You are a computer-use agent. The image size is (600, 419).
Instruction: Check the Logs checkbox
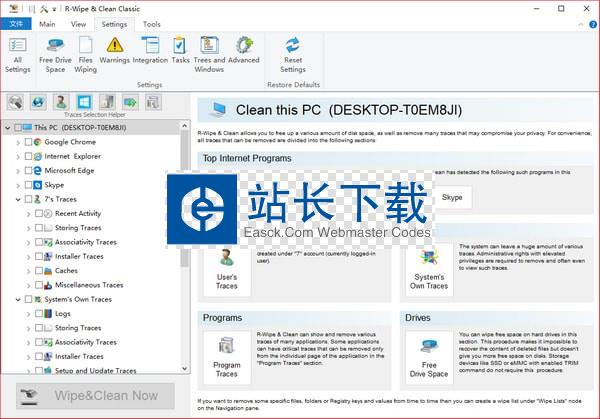39,313
